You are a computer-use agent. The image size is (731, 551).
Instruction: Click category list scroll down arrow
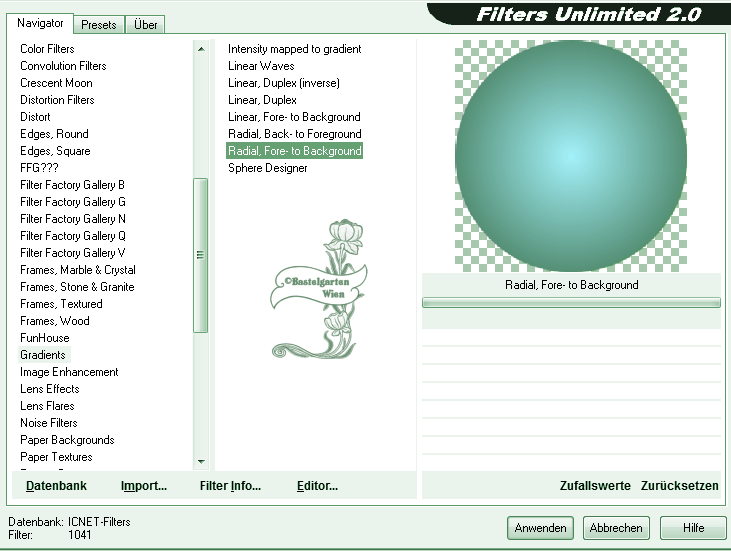click(201, 461)
